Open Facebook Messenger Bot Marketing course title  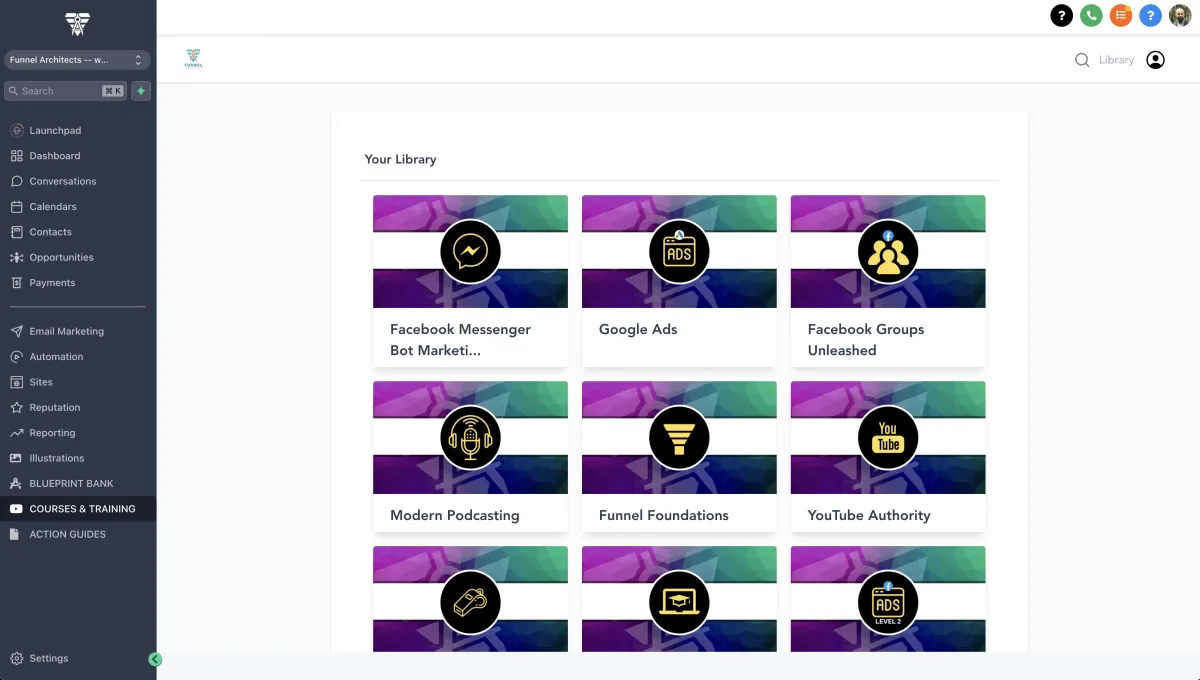(460, 340)
